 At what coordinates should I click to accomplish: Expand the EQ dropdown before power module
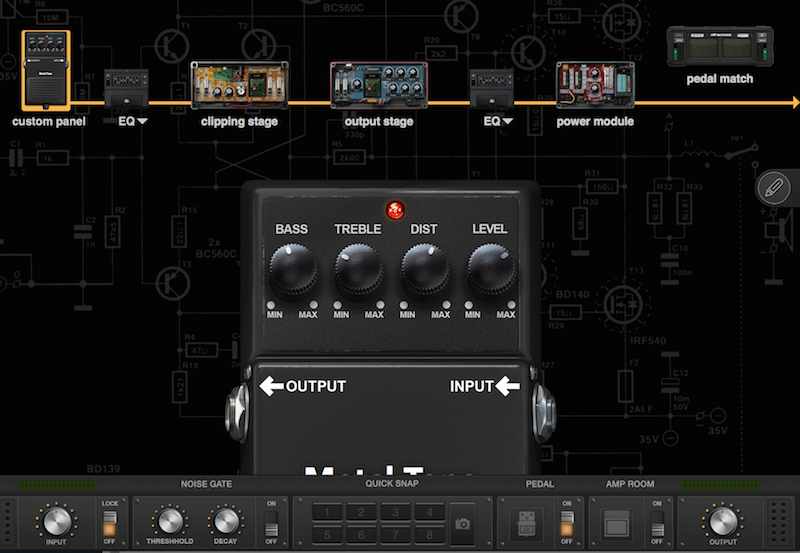497,121
